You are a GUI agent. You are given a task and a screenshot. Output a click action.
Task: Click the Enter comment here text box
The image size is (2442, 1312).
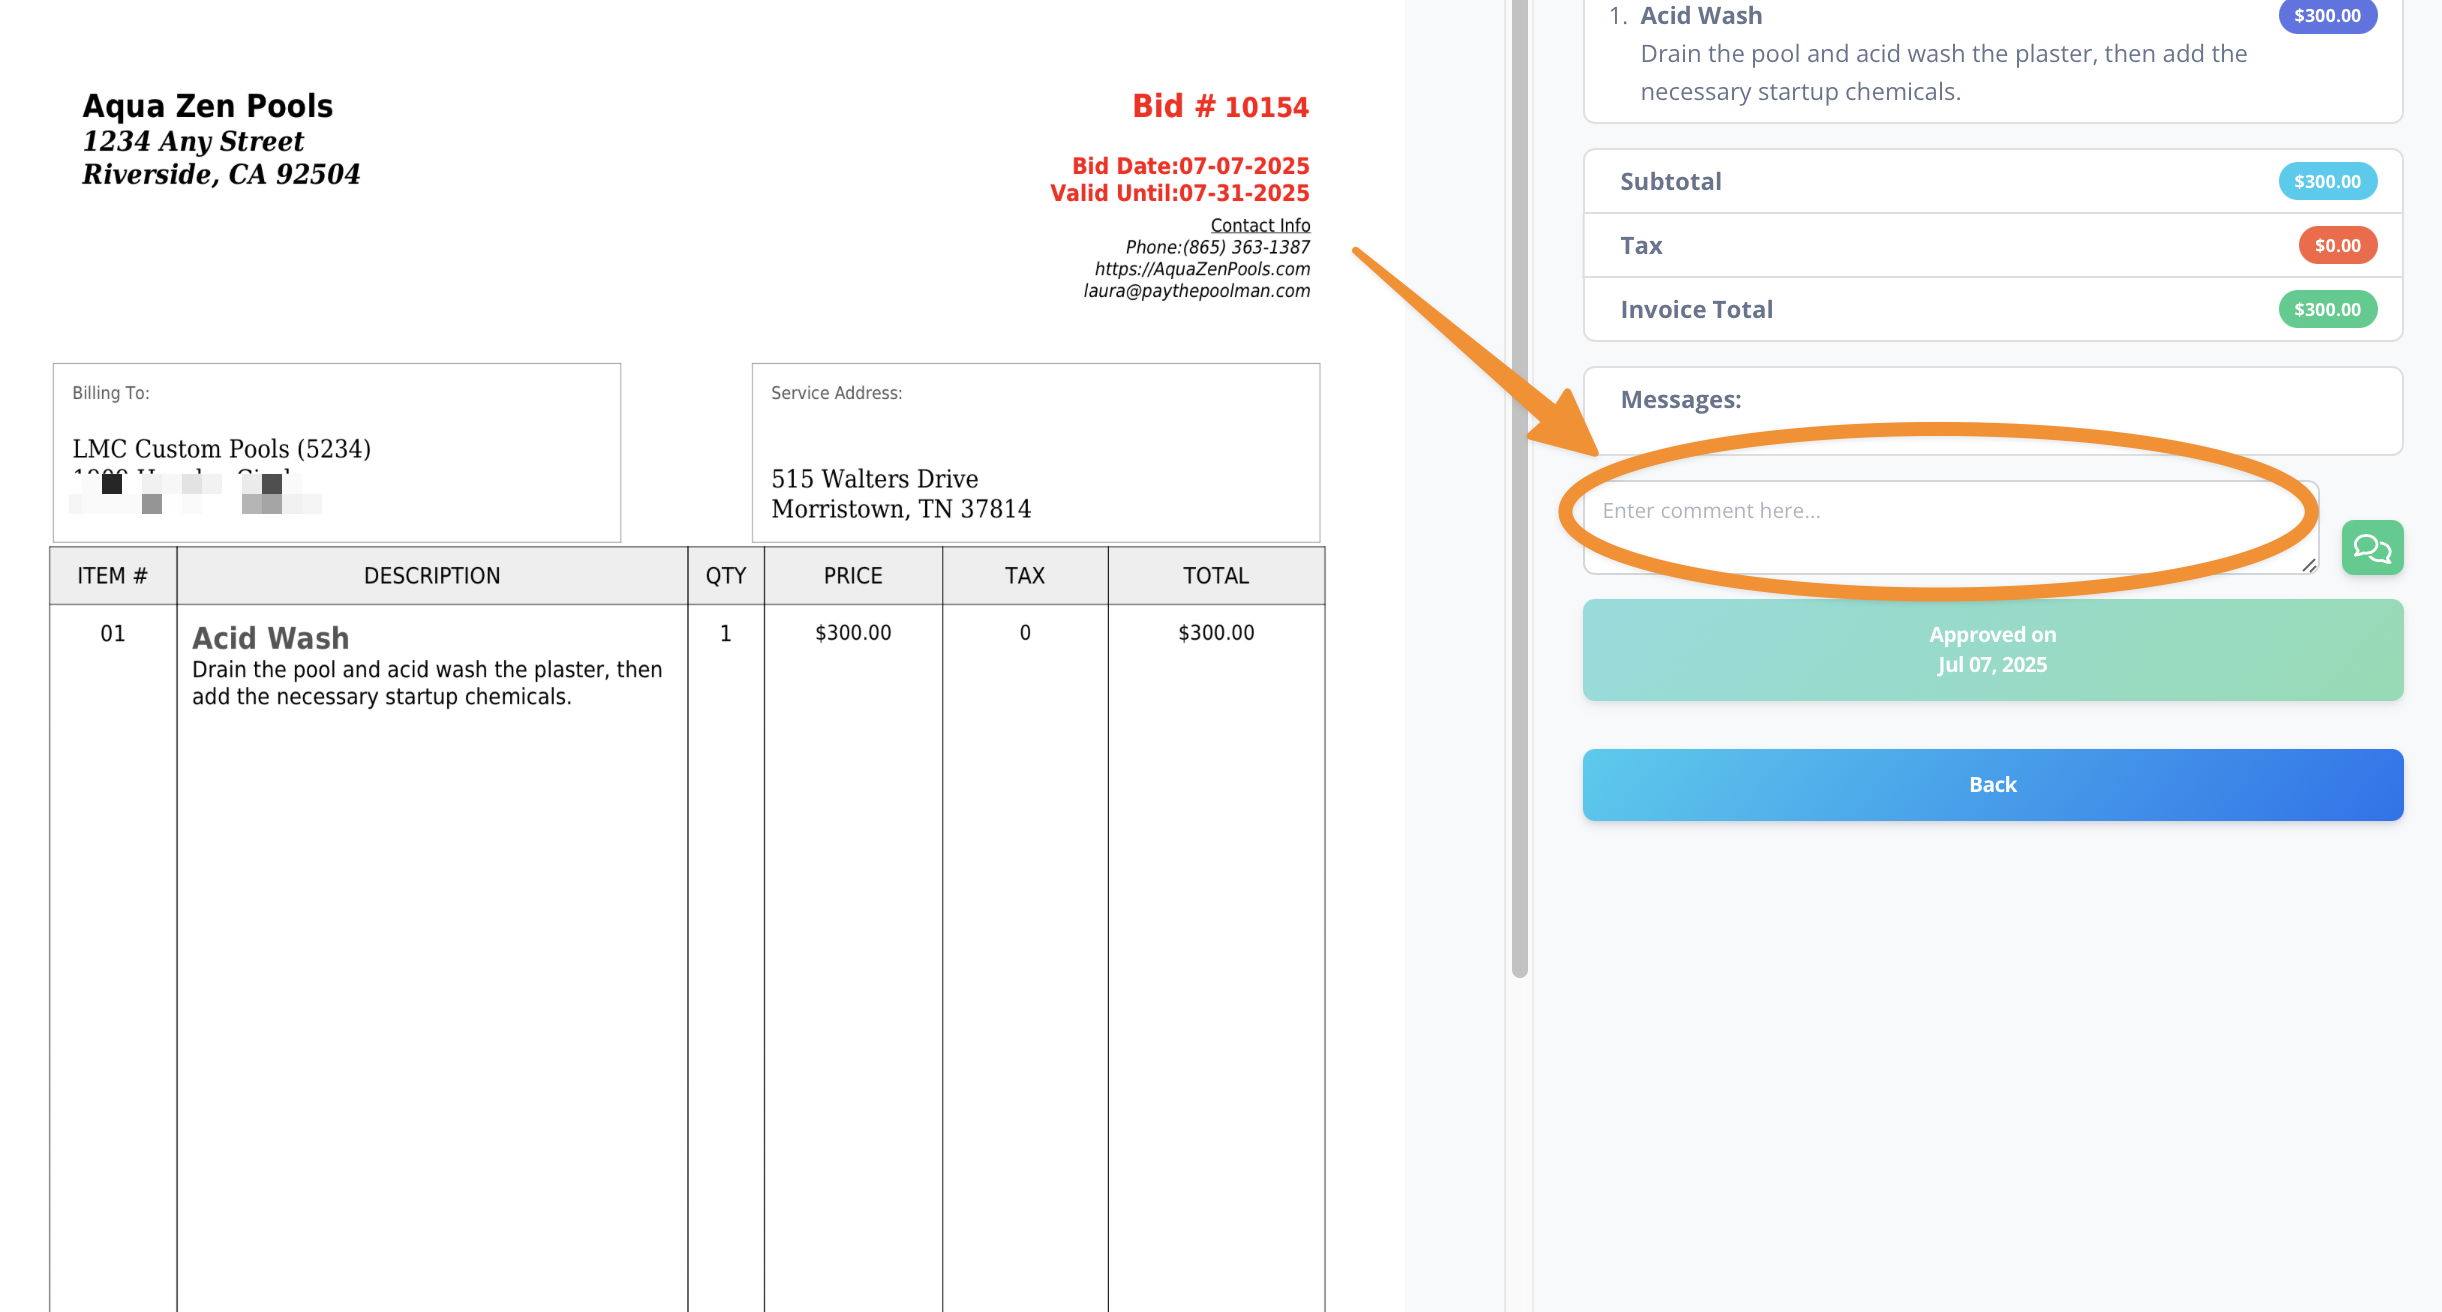click(1948, 527)
